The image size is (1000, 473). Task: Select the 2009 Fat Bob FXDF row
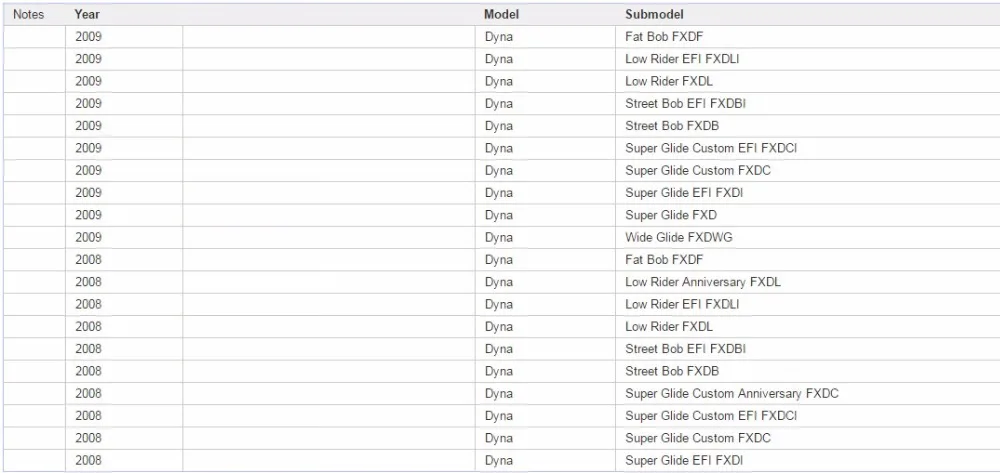click(501, 36)
